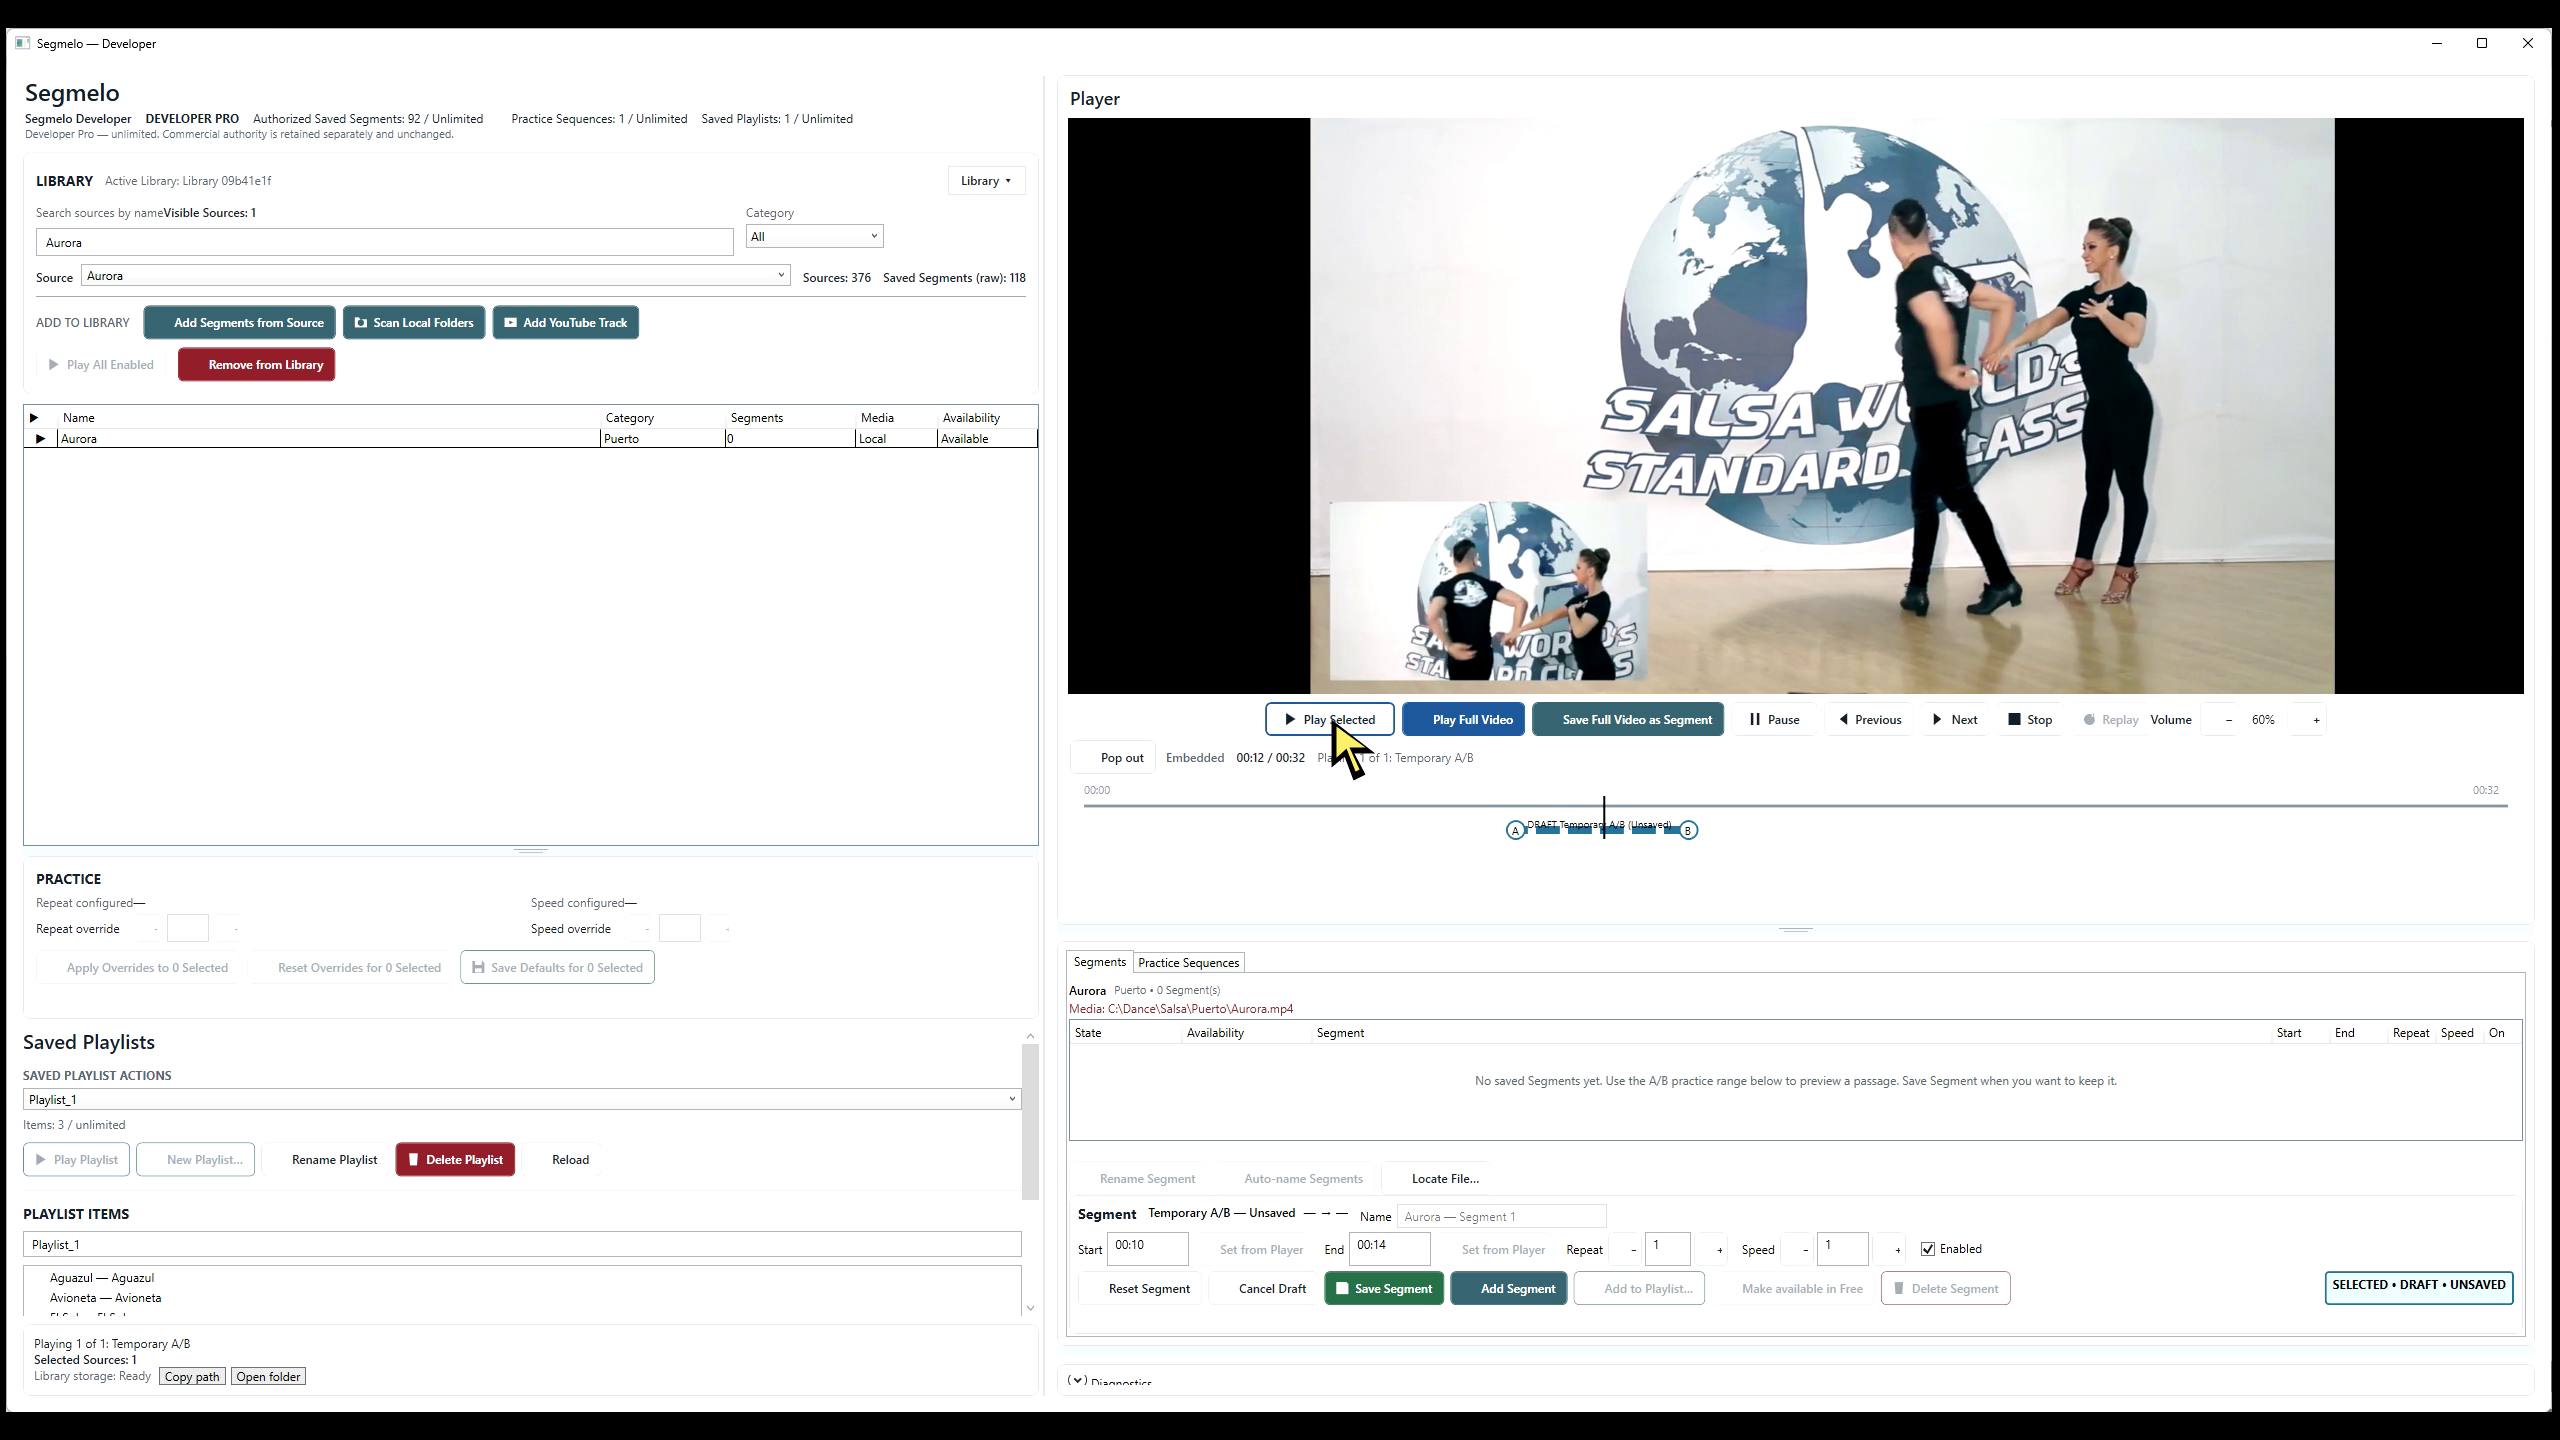
Task: Decrease volume with the minus button
Action: pos(2229,720)
